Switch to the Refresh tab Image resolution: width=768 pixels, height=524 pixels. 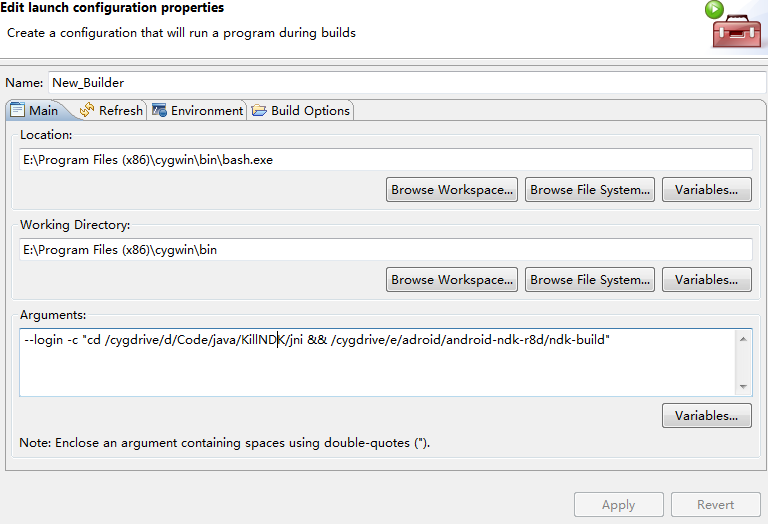(120, 110)
